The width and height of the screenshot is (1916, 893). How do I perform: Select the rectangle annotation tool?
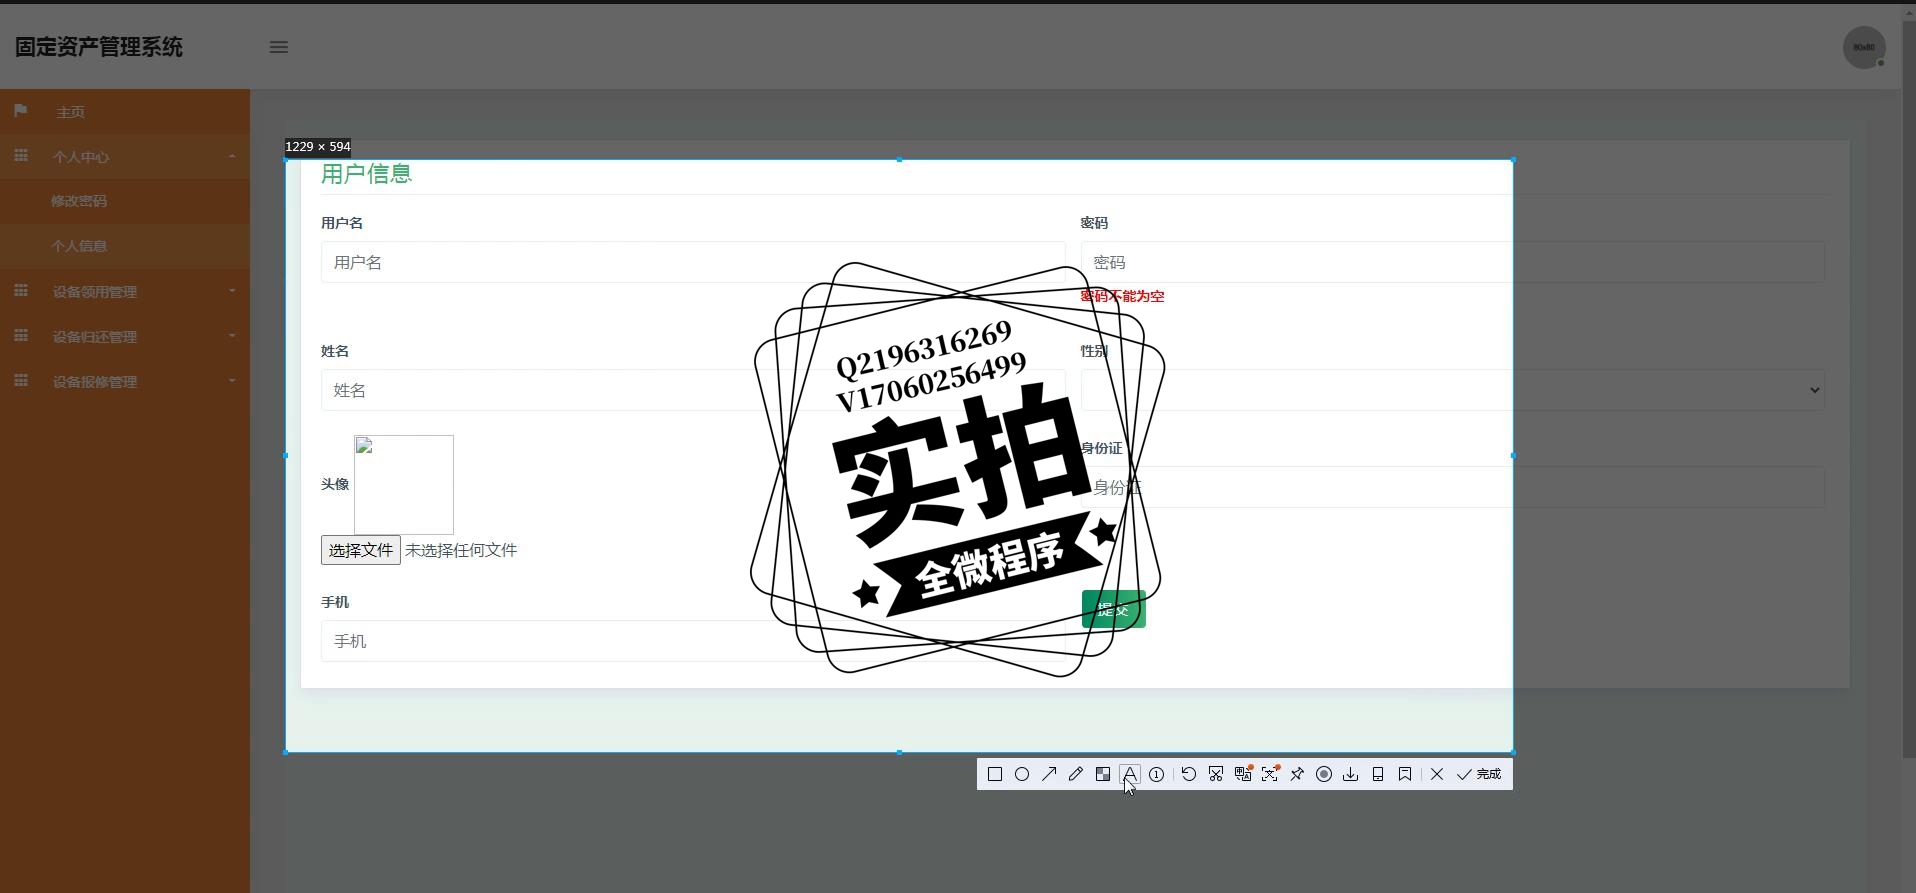[995, 774]
